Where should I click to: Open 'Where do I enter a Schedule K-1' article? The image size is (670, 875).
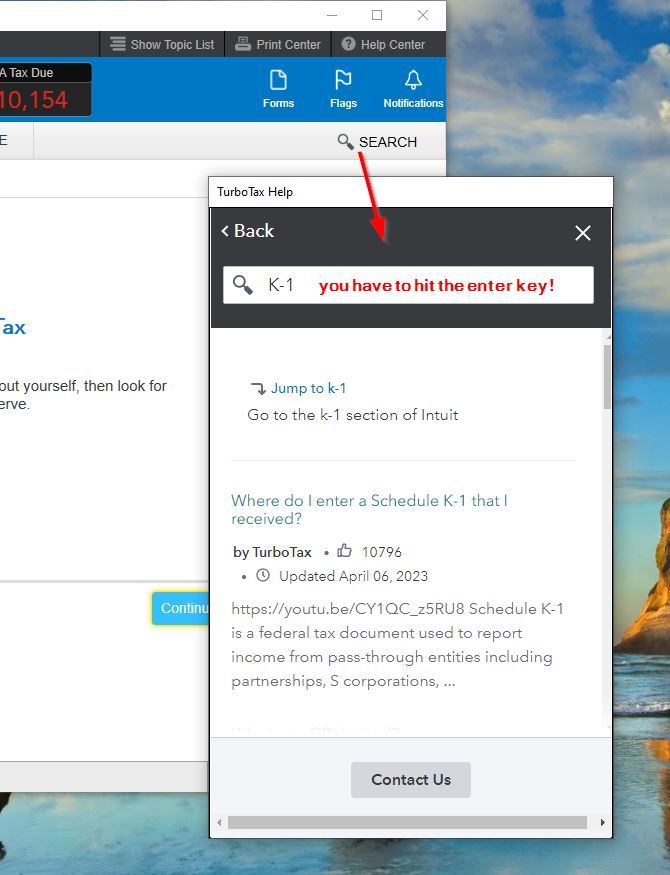pos(369,509)
